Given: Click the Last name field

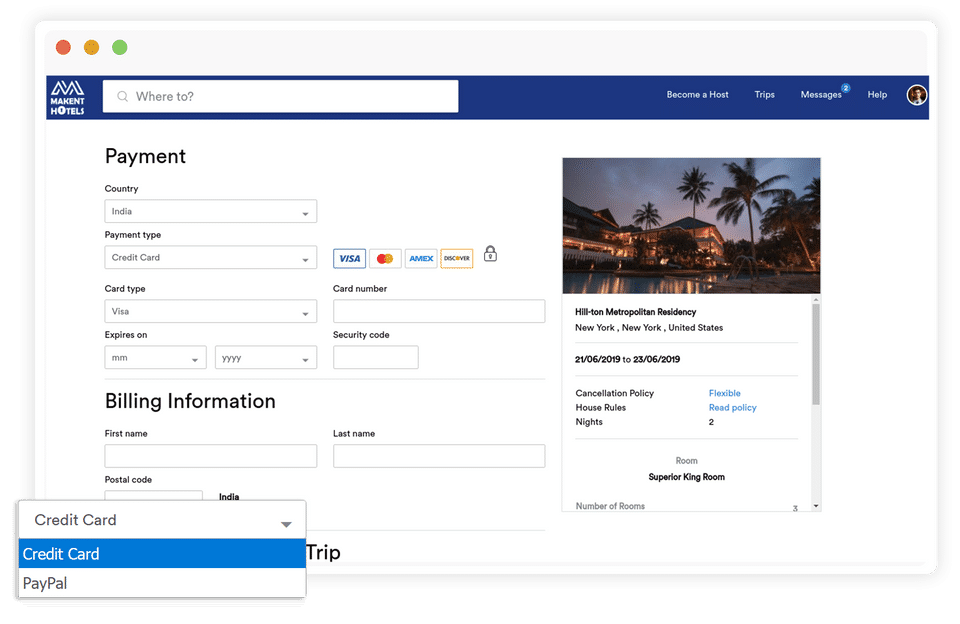Looking at the screenshot, I should (x=439, y=456).
